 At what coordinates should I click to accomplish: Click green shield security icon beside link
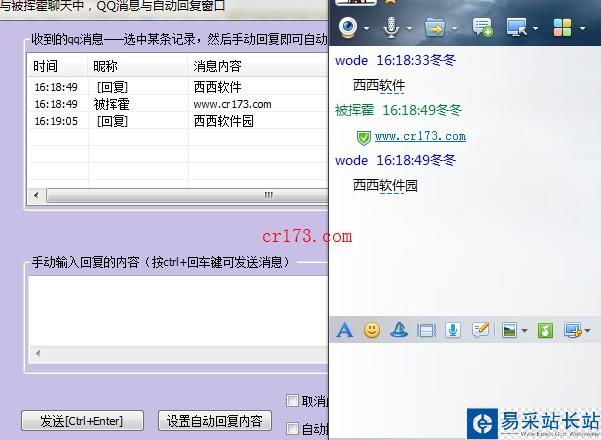coord(363,138)
